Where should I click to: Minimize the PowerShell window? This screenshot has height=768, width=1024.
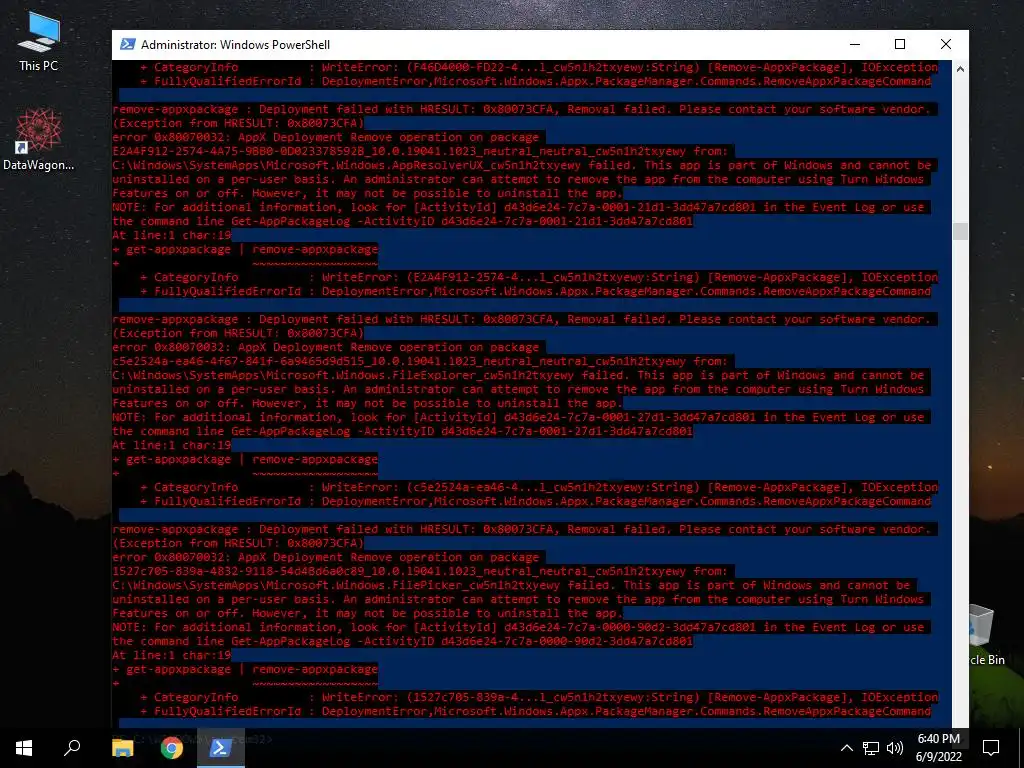point(855,44)
